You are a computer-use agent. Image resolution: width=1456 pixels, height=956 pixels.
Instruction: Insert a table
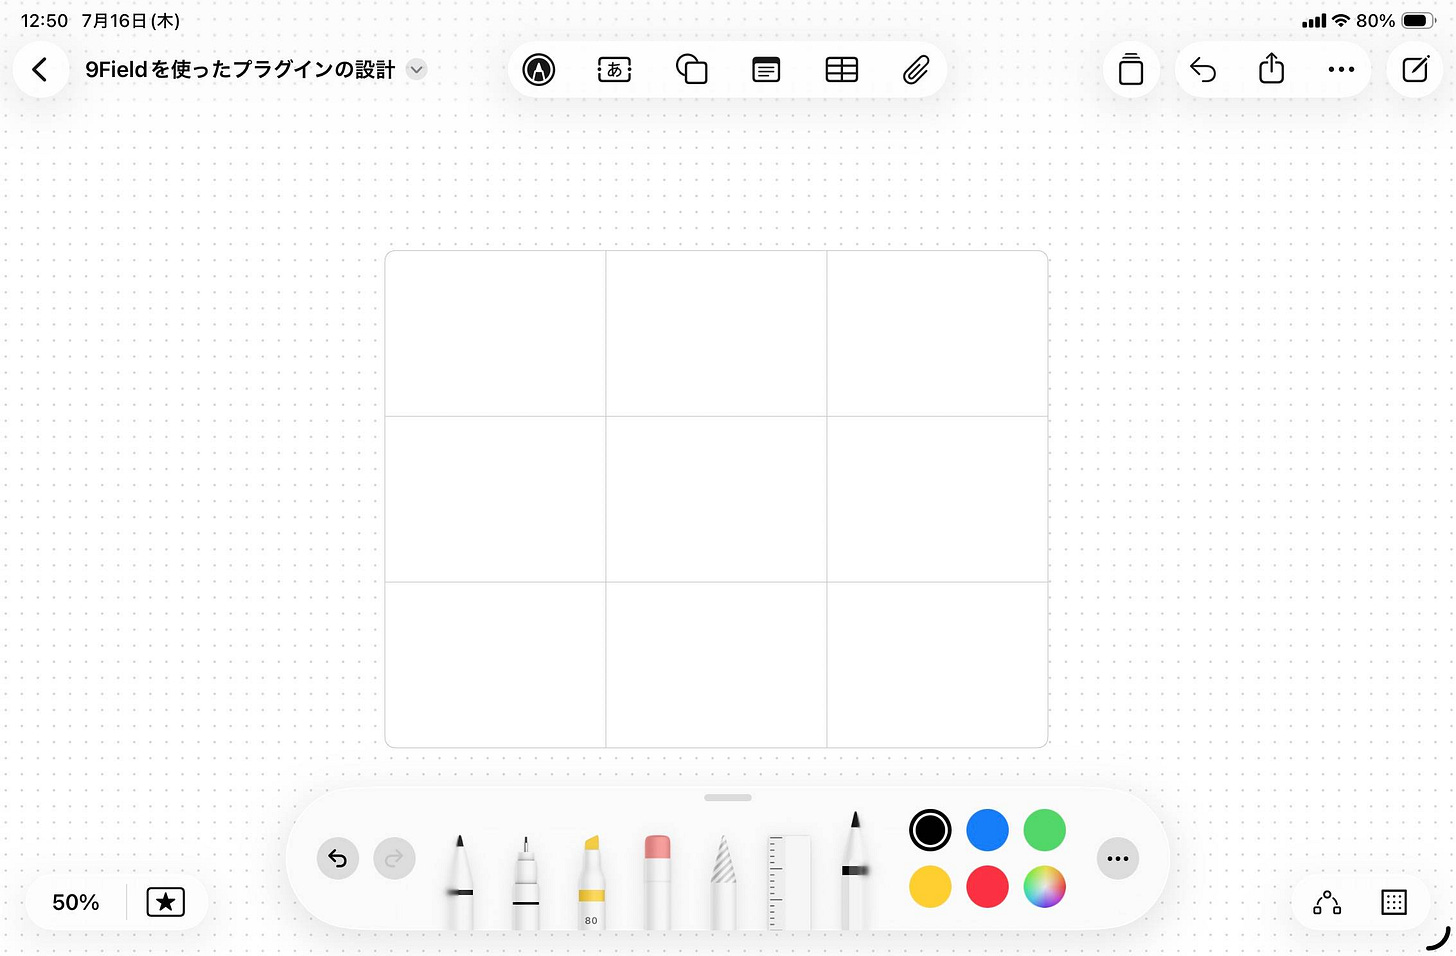tap(842, 69)
